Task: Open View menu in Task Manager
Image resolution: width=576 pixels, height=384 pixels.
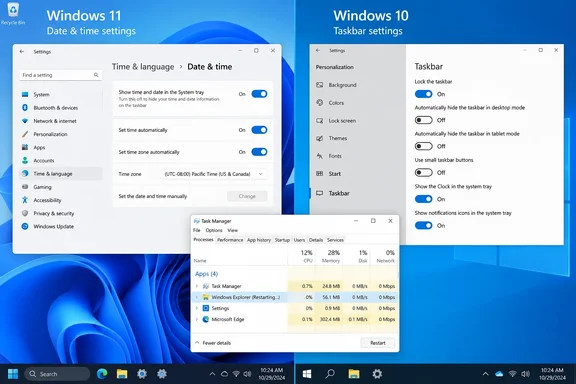Action: [x=233, y=230]
